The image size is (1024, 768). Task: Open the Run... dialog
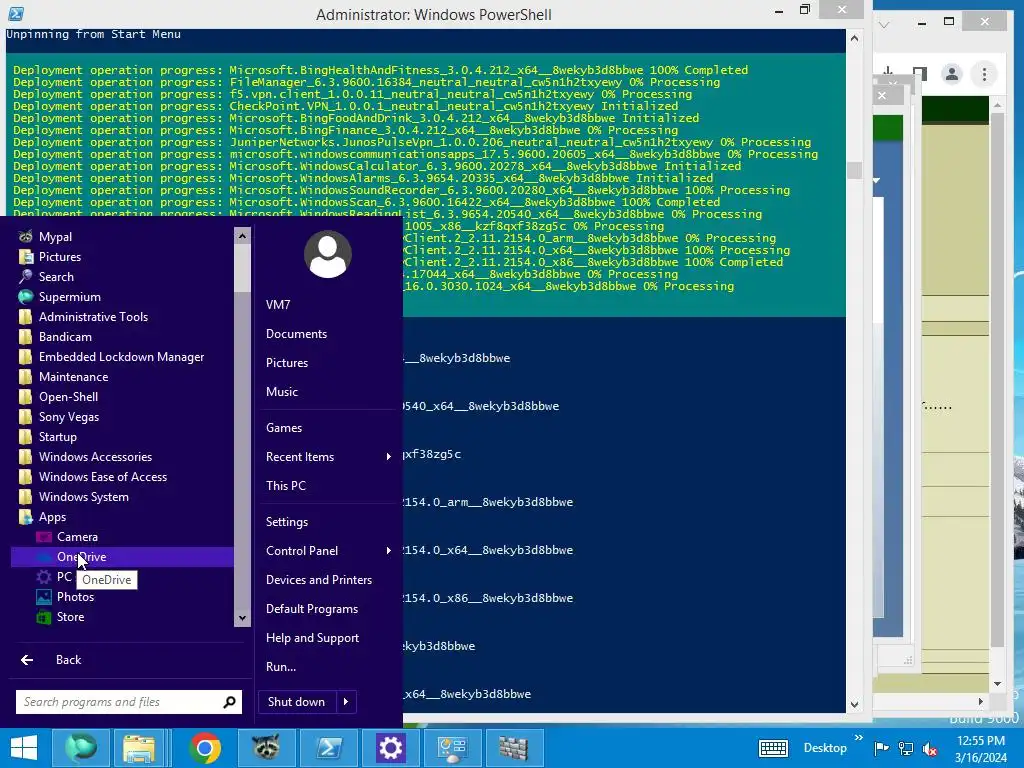click(281, 667)
